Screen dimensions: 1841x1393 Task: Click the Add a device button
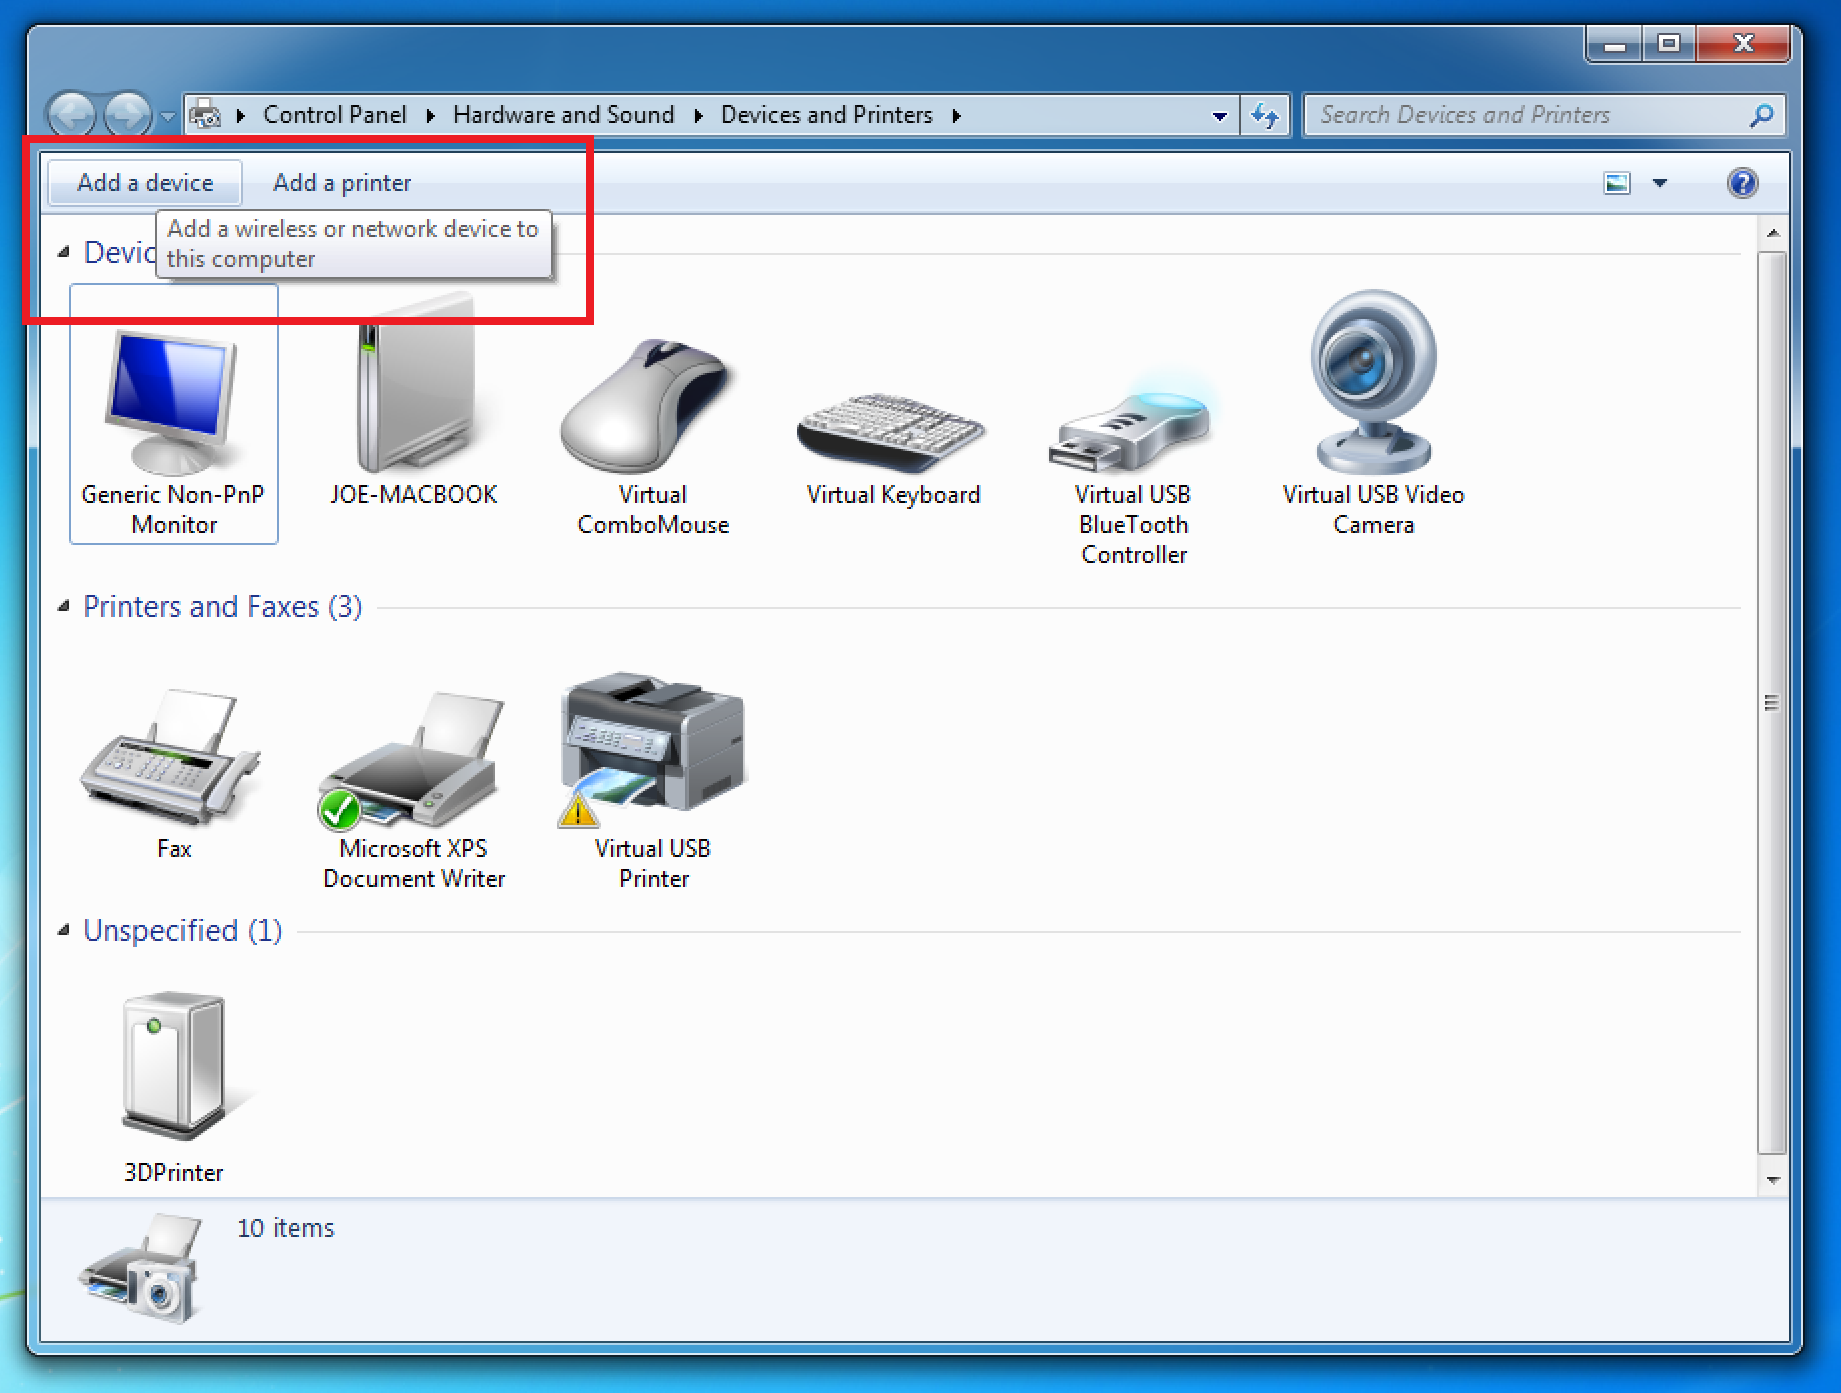pos(145,183)
